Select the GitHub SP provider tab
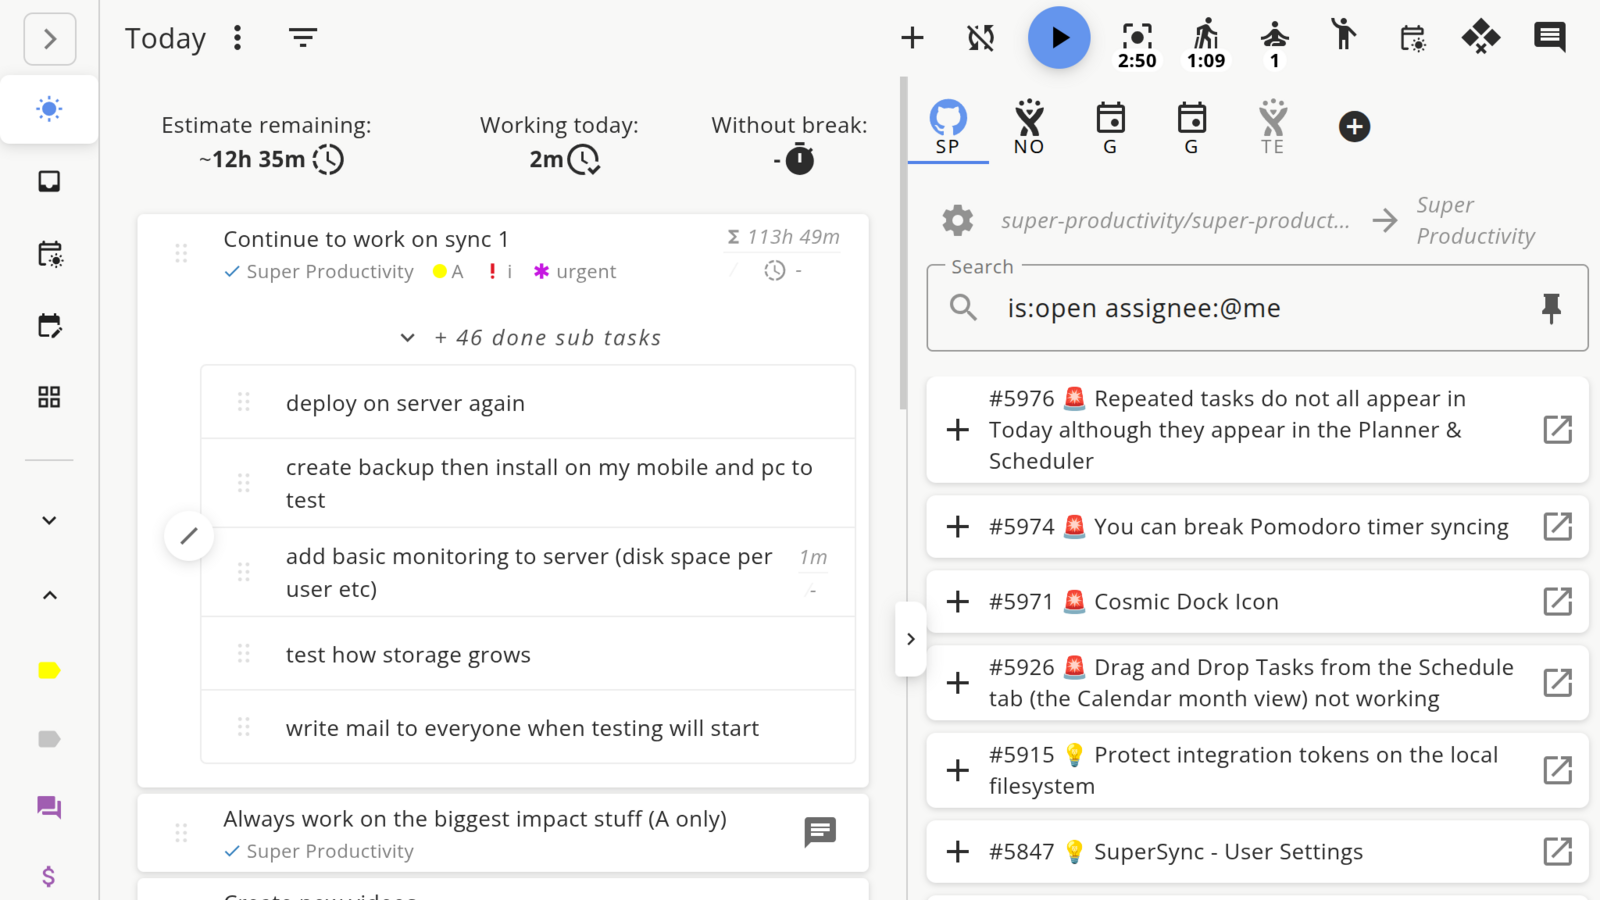The image size is (1600, 900). [x=948, y=128]
